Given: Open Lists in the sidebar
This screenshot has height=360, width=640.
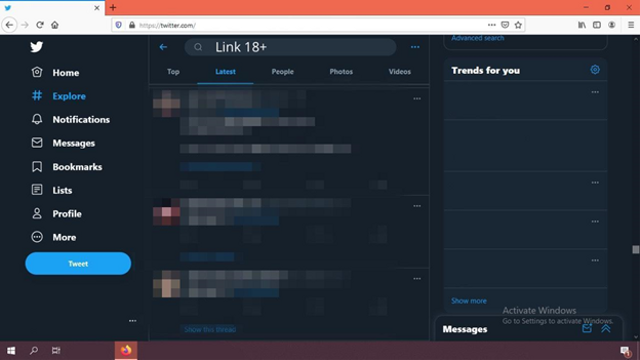Looking at the screenshot, I should [52, 190].
